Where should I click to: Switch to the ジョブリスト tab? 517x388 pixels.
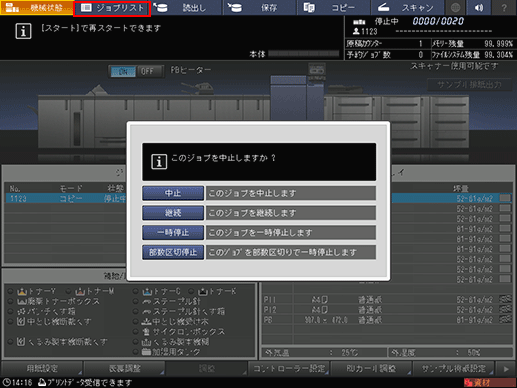(112, 8)
